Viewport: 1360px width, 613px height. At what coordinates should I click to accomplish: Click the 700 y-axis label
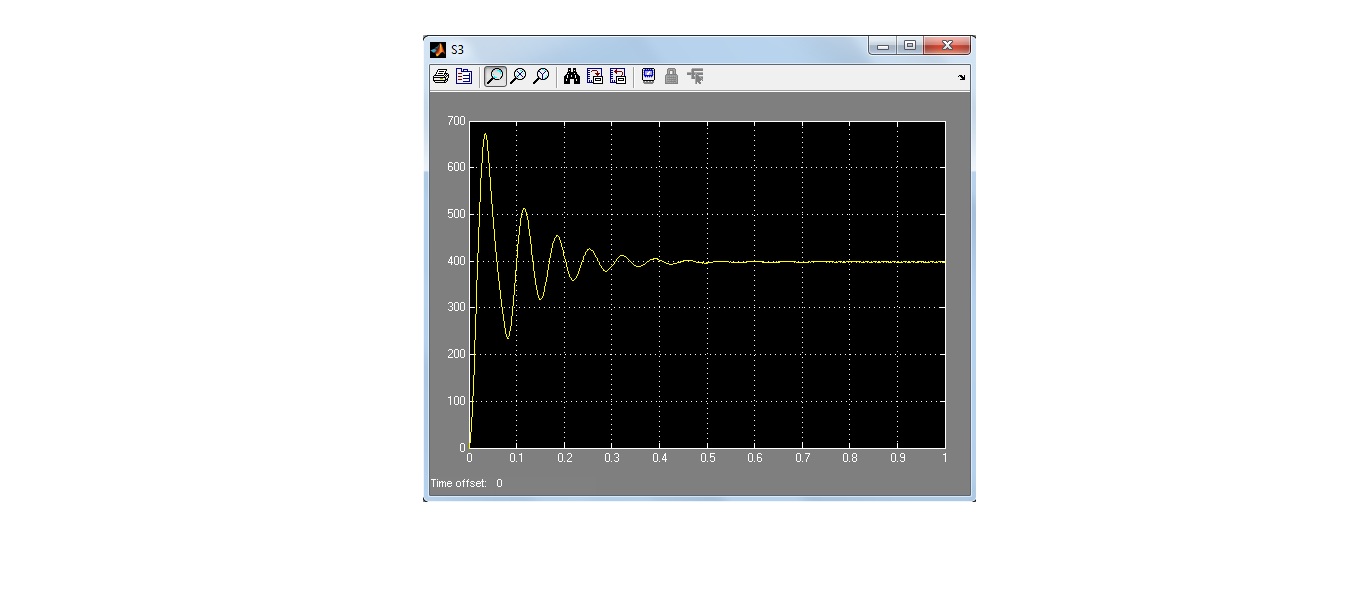point(456,121)
